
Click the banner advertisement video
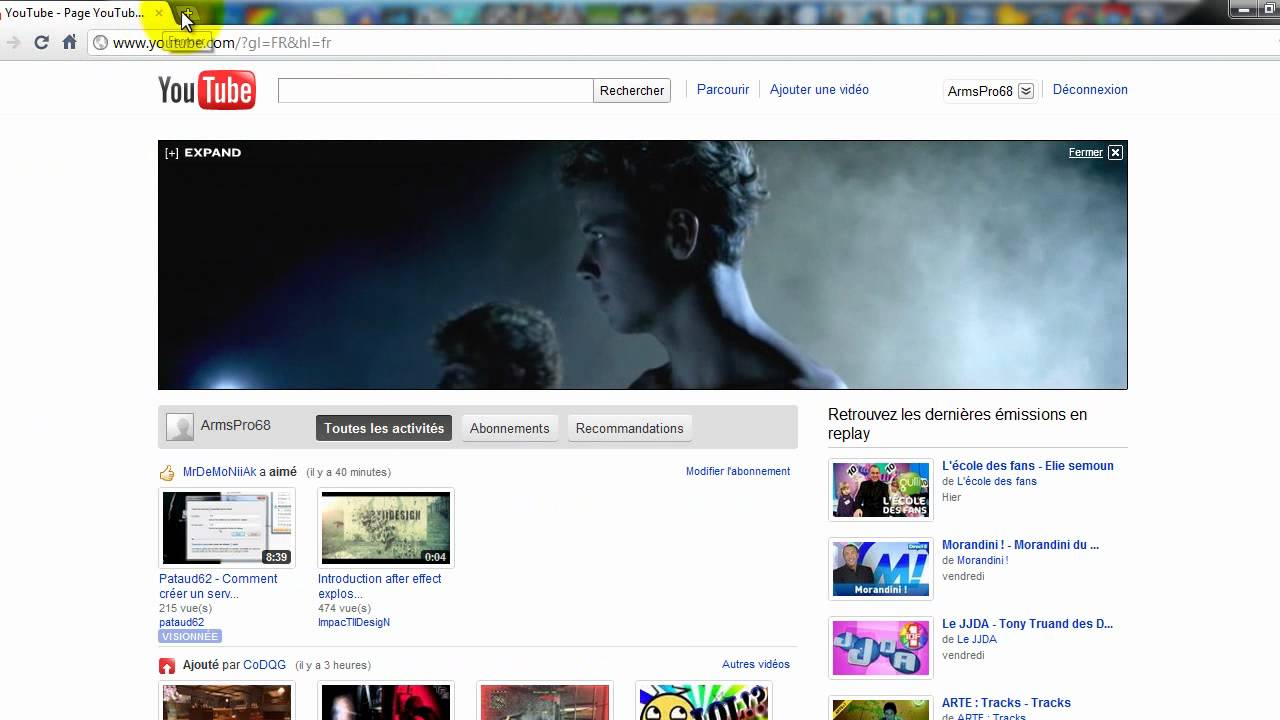click(x=642, y=265)
